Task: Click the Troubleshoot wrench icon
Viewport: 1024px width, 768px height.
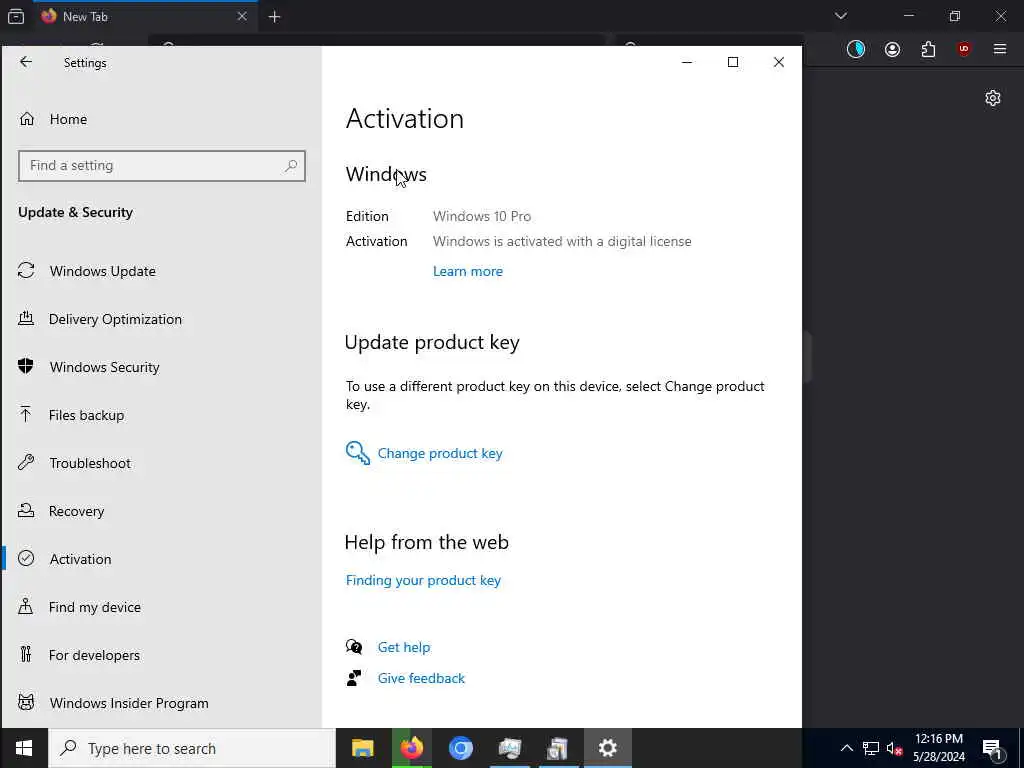Action: pyautogui.click(x=25, y=462)
